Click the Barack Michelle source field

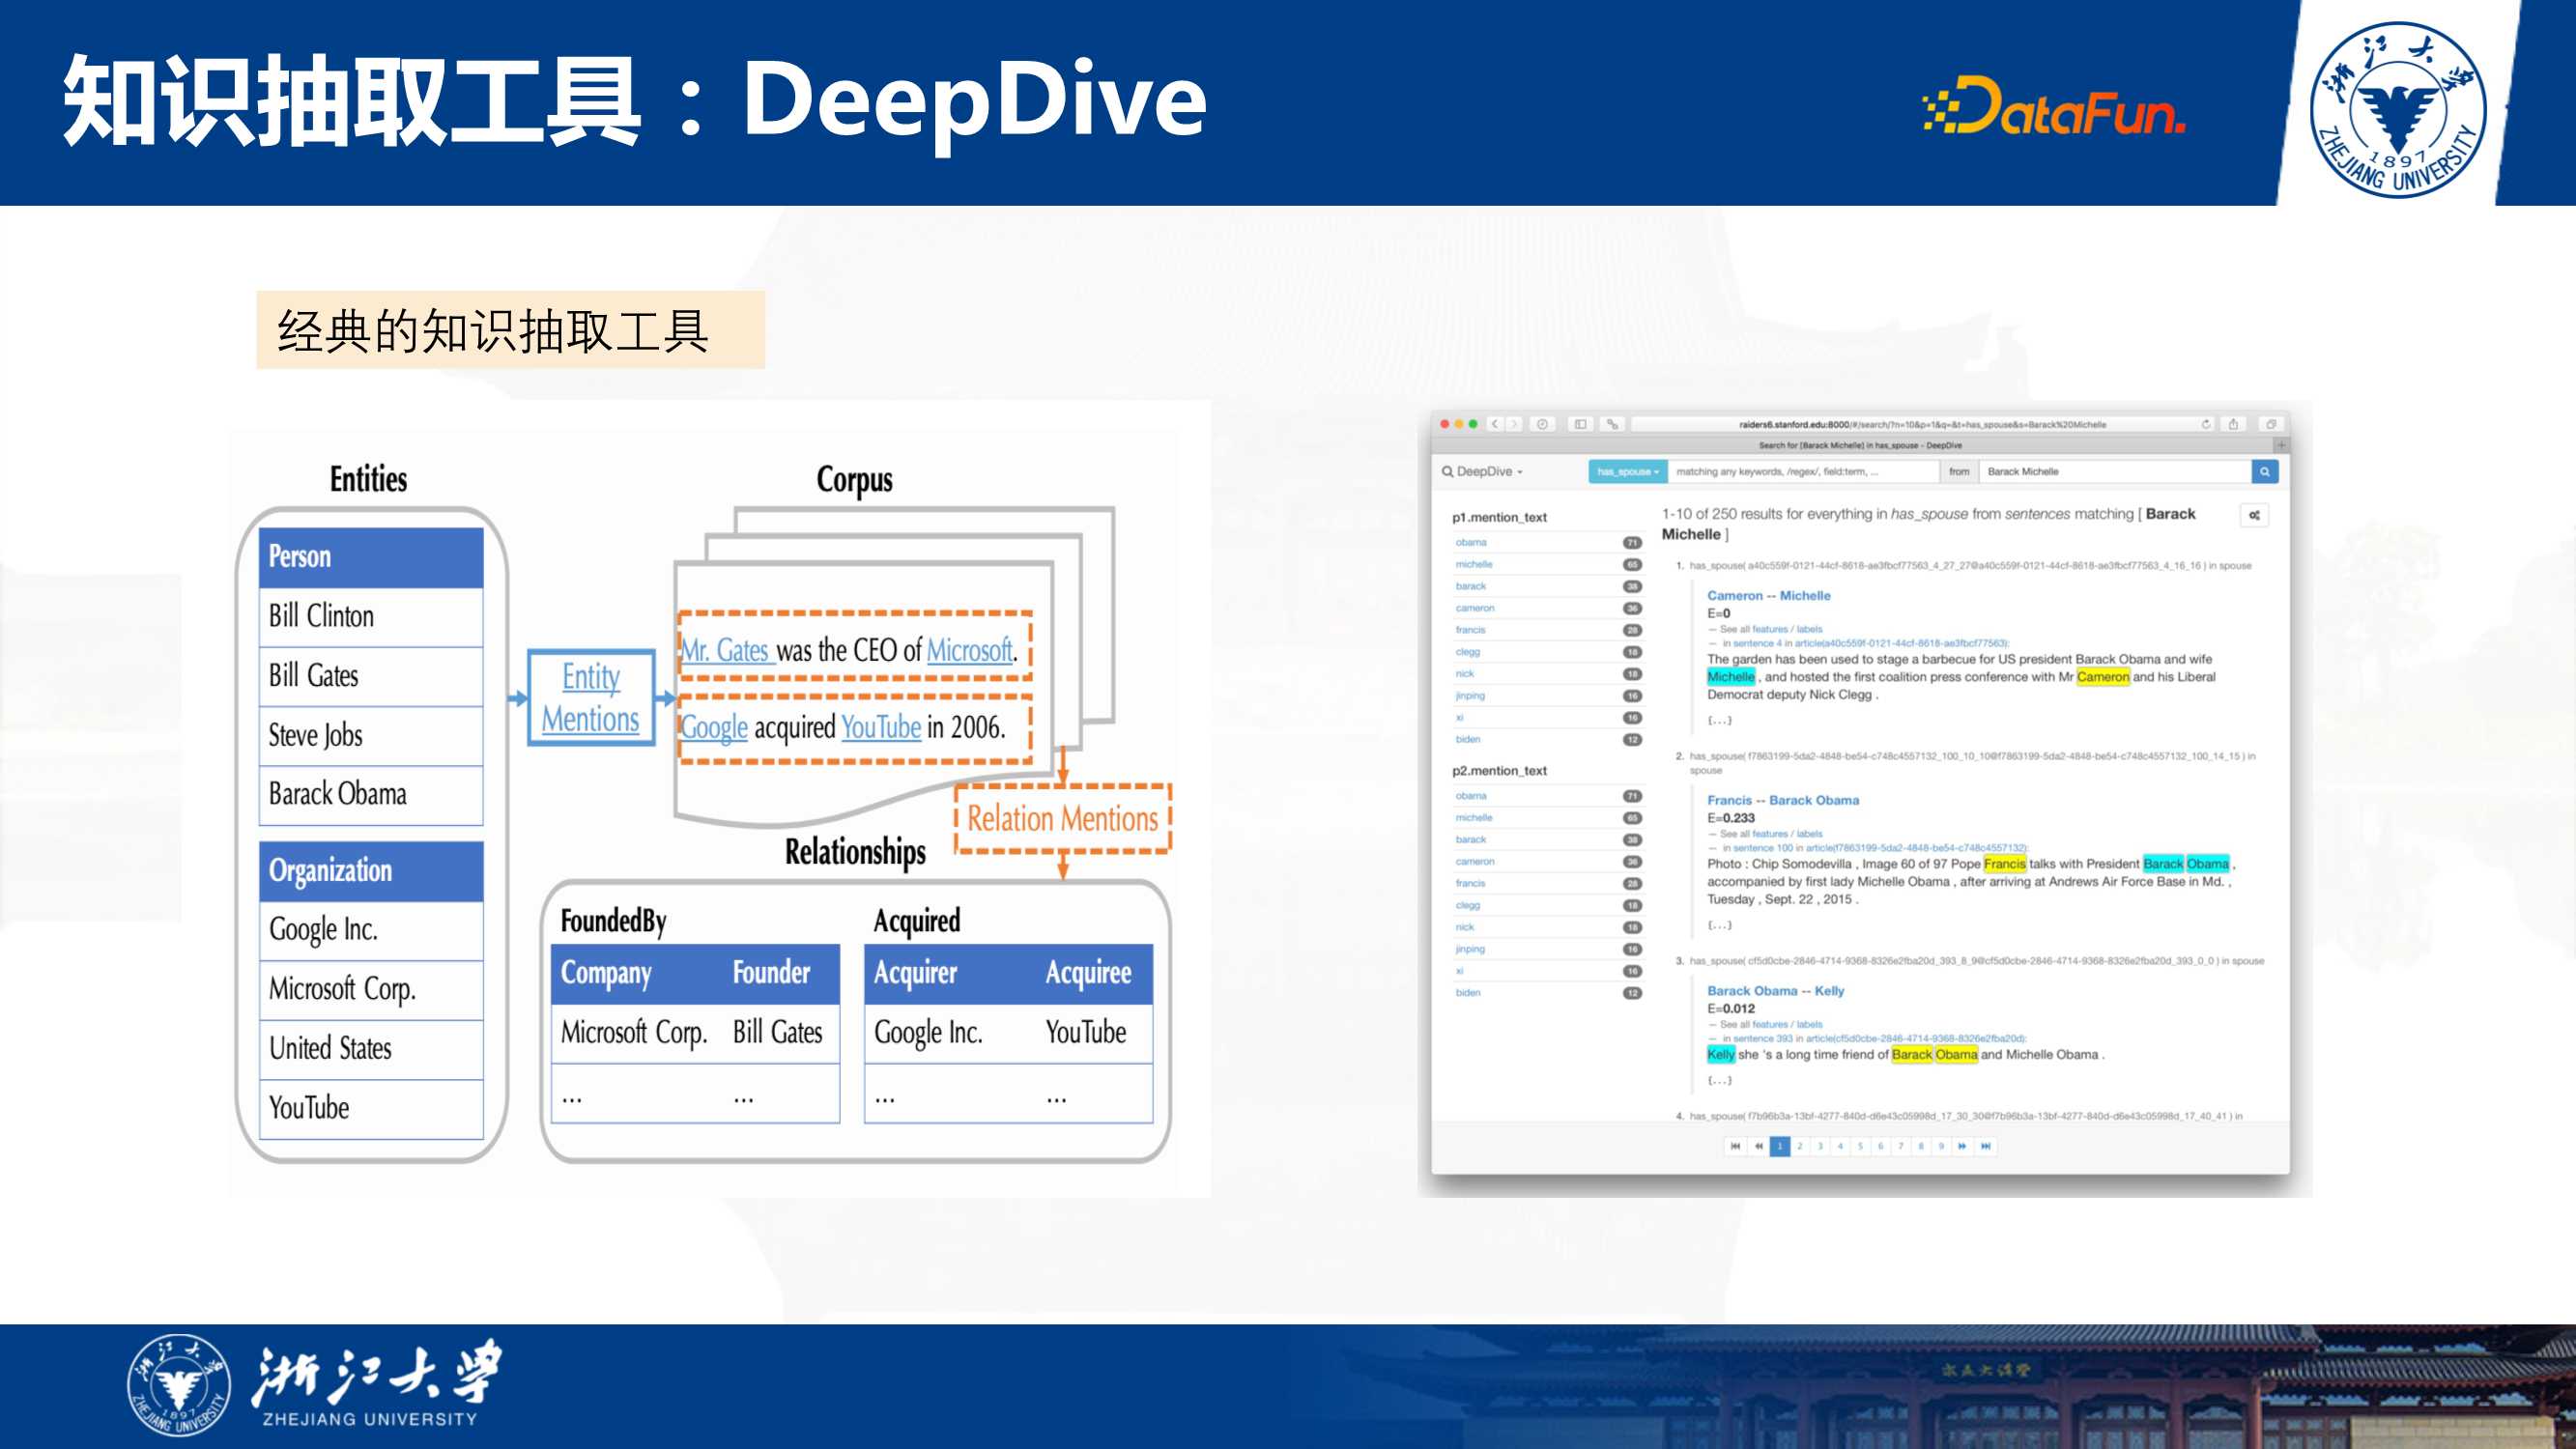(2115, 471)
